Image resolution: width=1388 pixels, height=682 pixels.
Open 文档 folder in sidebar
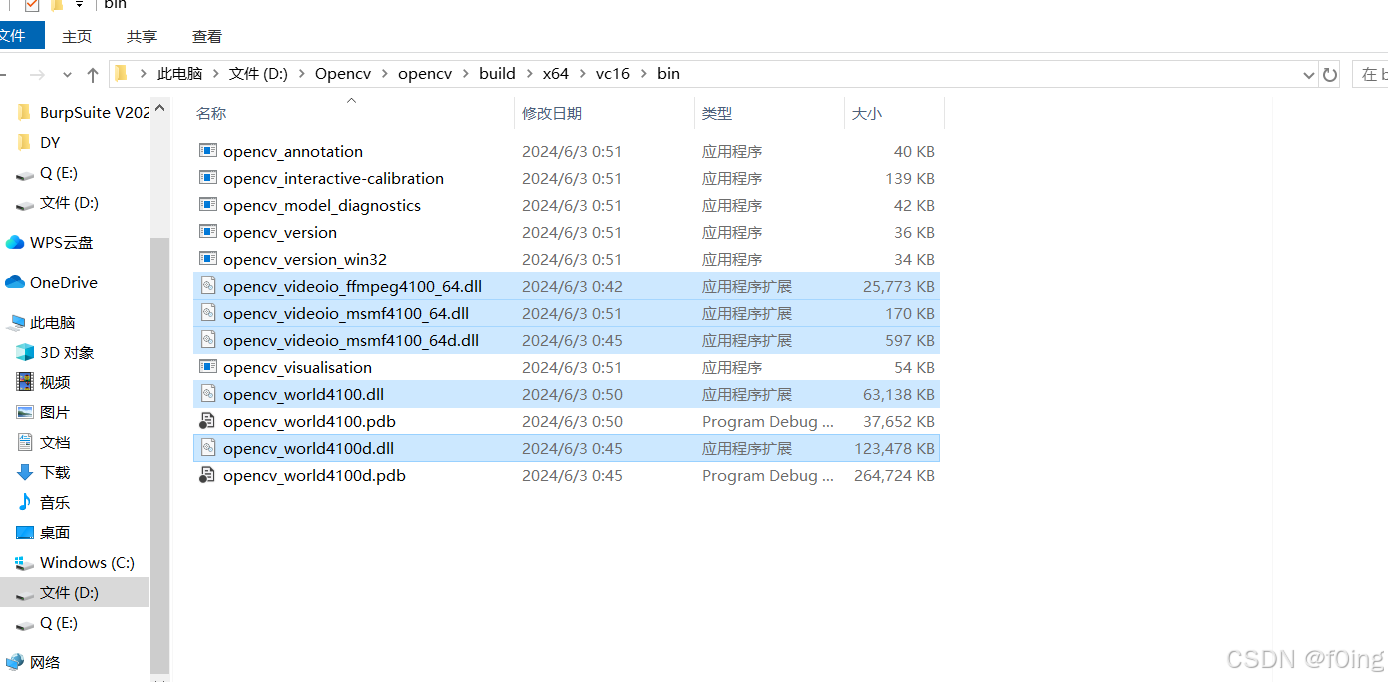44,442
